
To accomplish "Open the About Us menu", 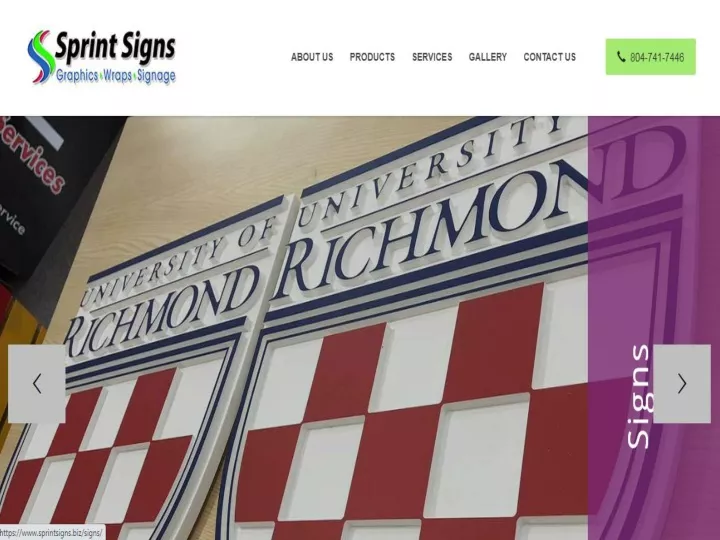I will tap(312, 57).
